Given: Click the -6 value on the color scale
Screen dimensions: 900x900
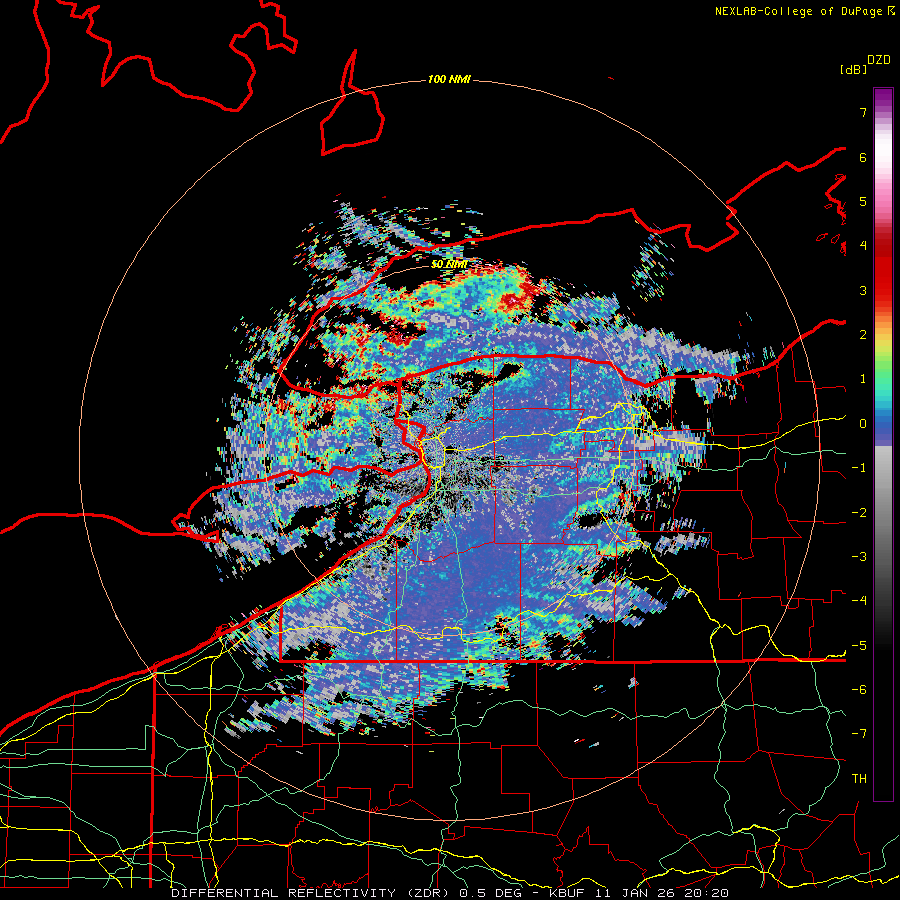Looking at the screenshot, I should pyautogui.click(x=859, y=690).
